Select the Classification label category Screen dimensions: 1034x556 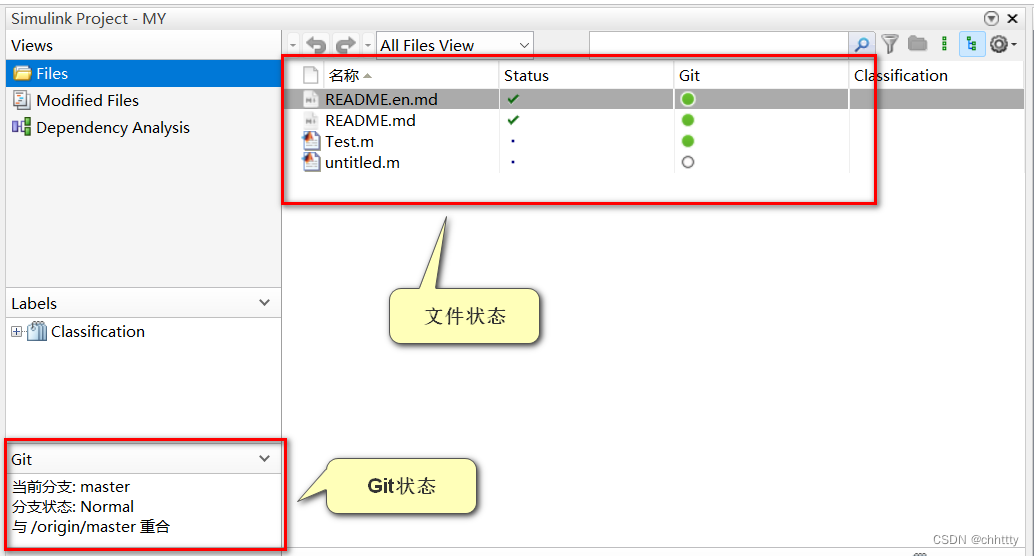(x=98, y=332)
